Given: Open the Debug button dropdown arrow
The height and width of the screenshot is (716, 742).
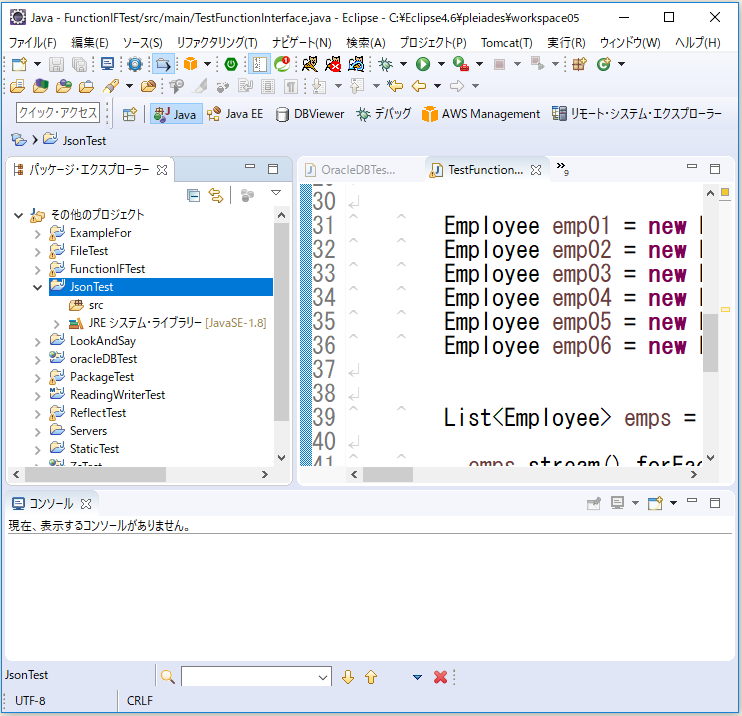Looking at the screenshot, I should point(403,64).
